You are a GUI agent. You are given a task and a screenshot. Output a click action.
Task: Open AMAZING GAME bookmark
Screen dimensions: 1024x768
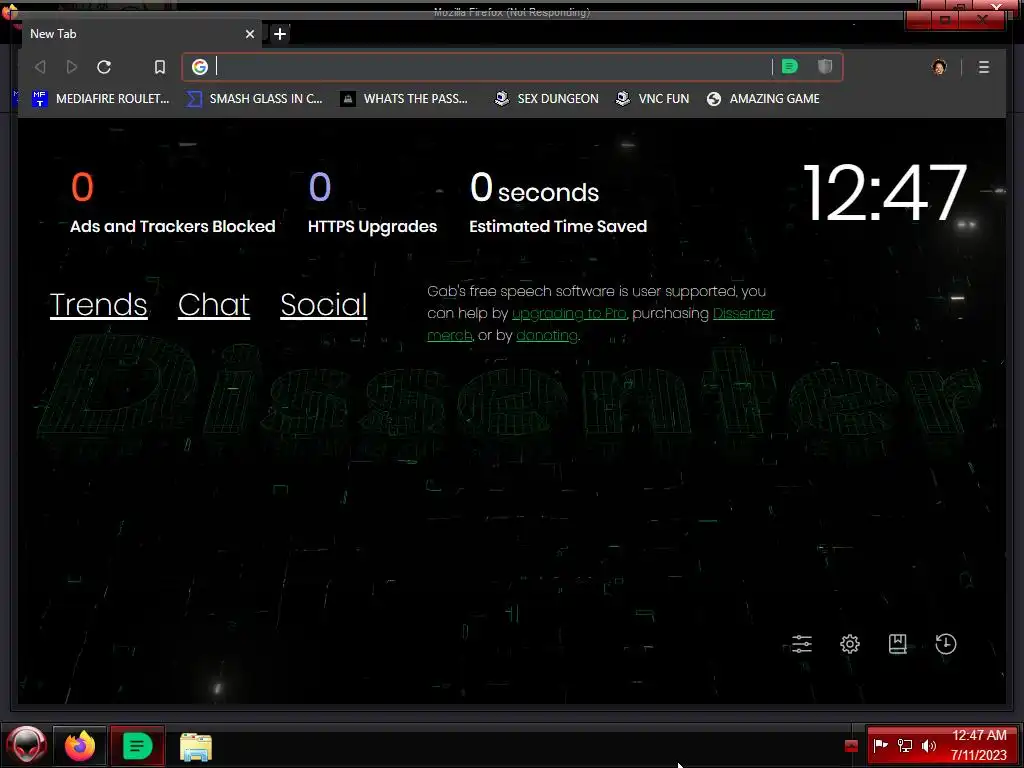[763, 99]
